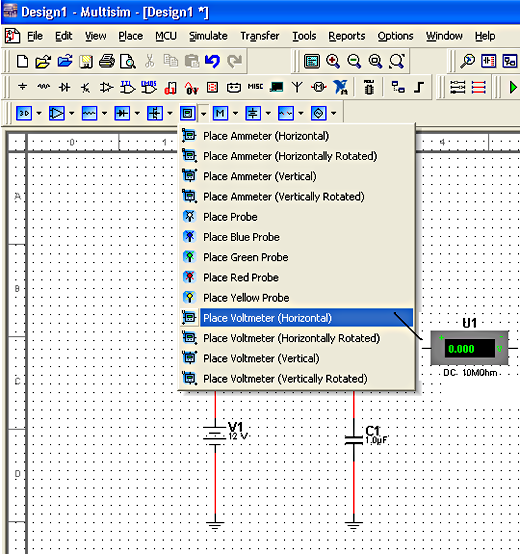Open the Transfer menu

(260, 36)
